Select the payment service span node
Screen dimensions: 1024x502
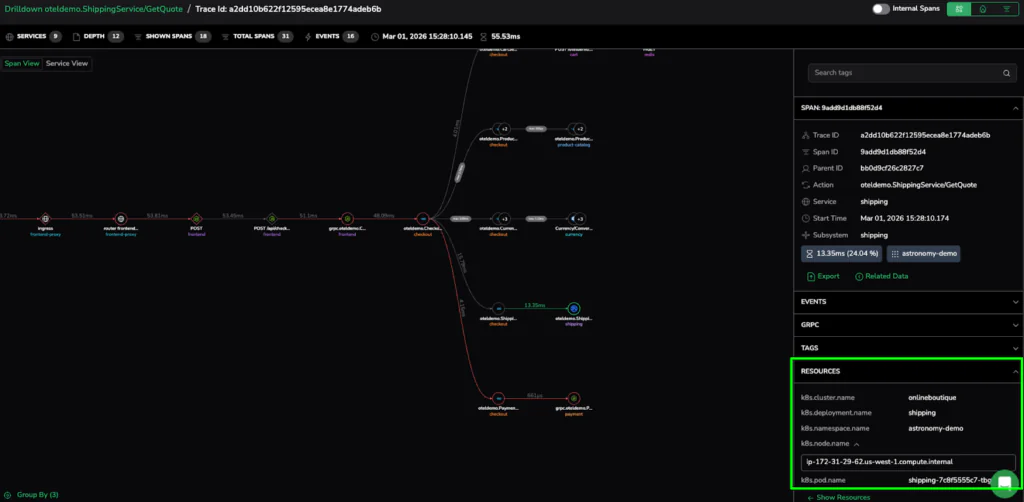click(x=574, y=398)
